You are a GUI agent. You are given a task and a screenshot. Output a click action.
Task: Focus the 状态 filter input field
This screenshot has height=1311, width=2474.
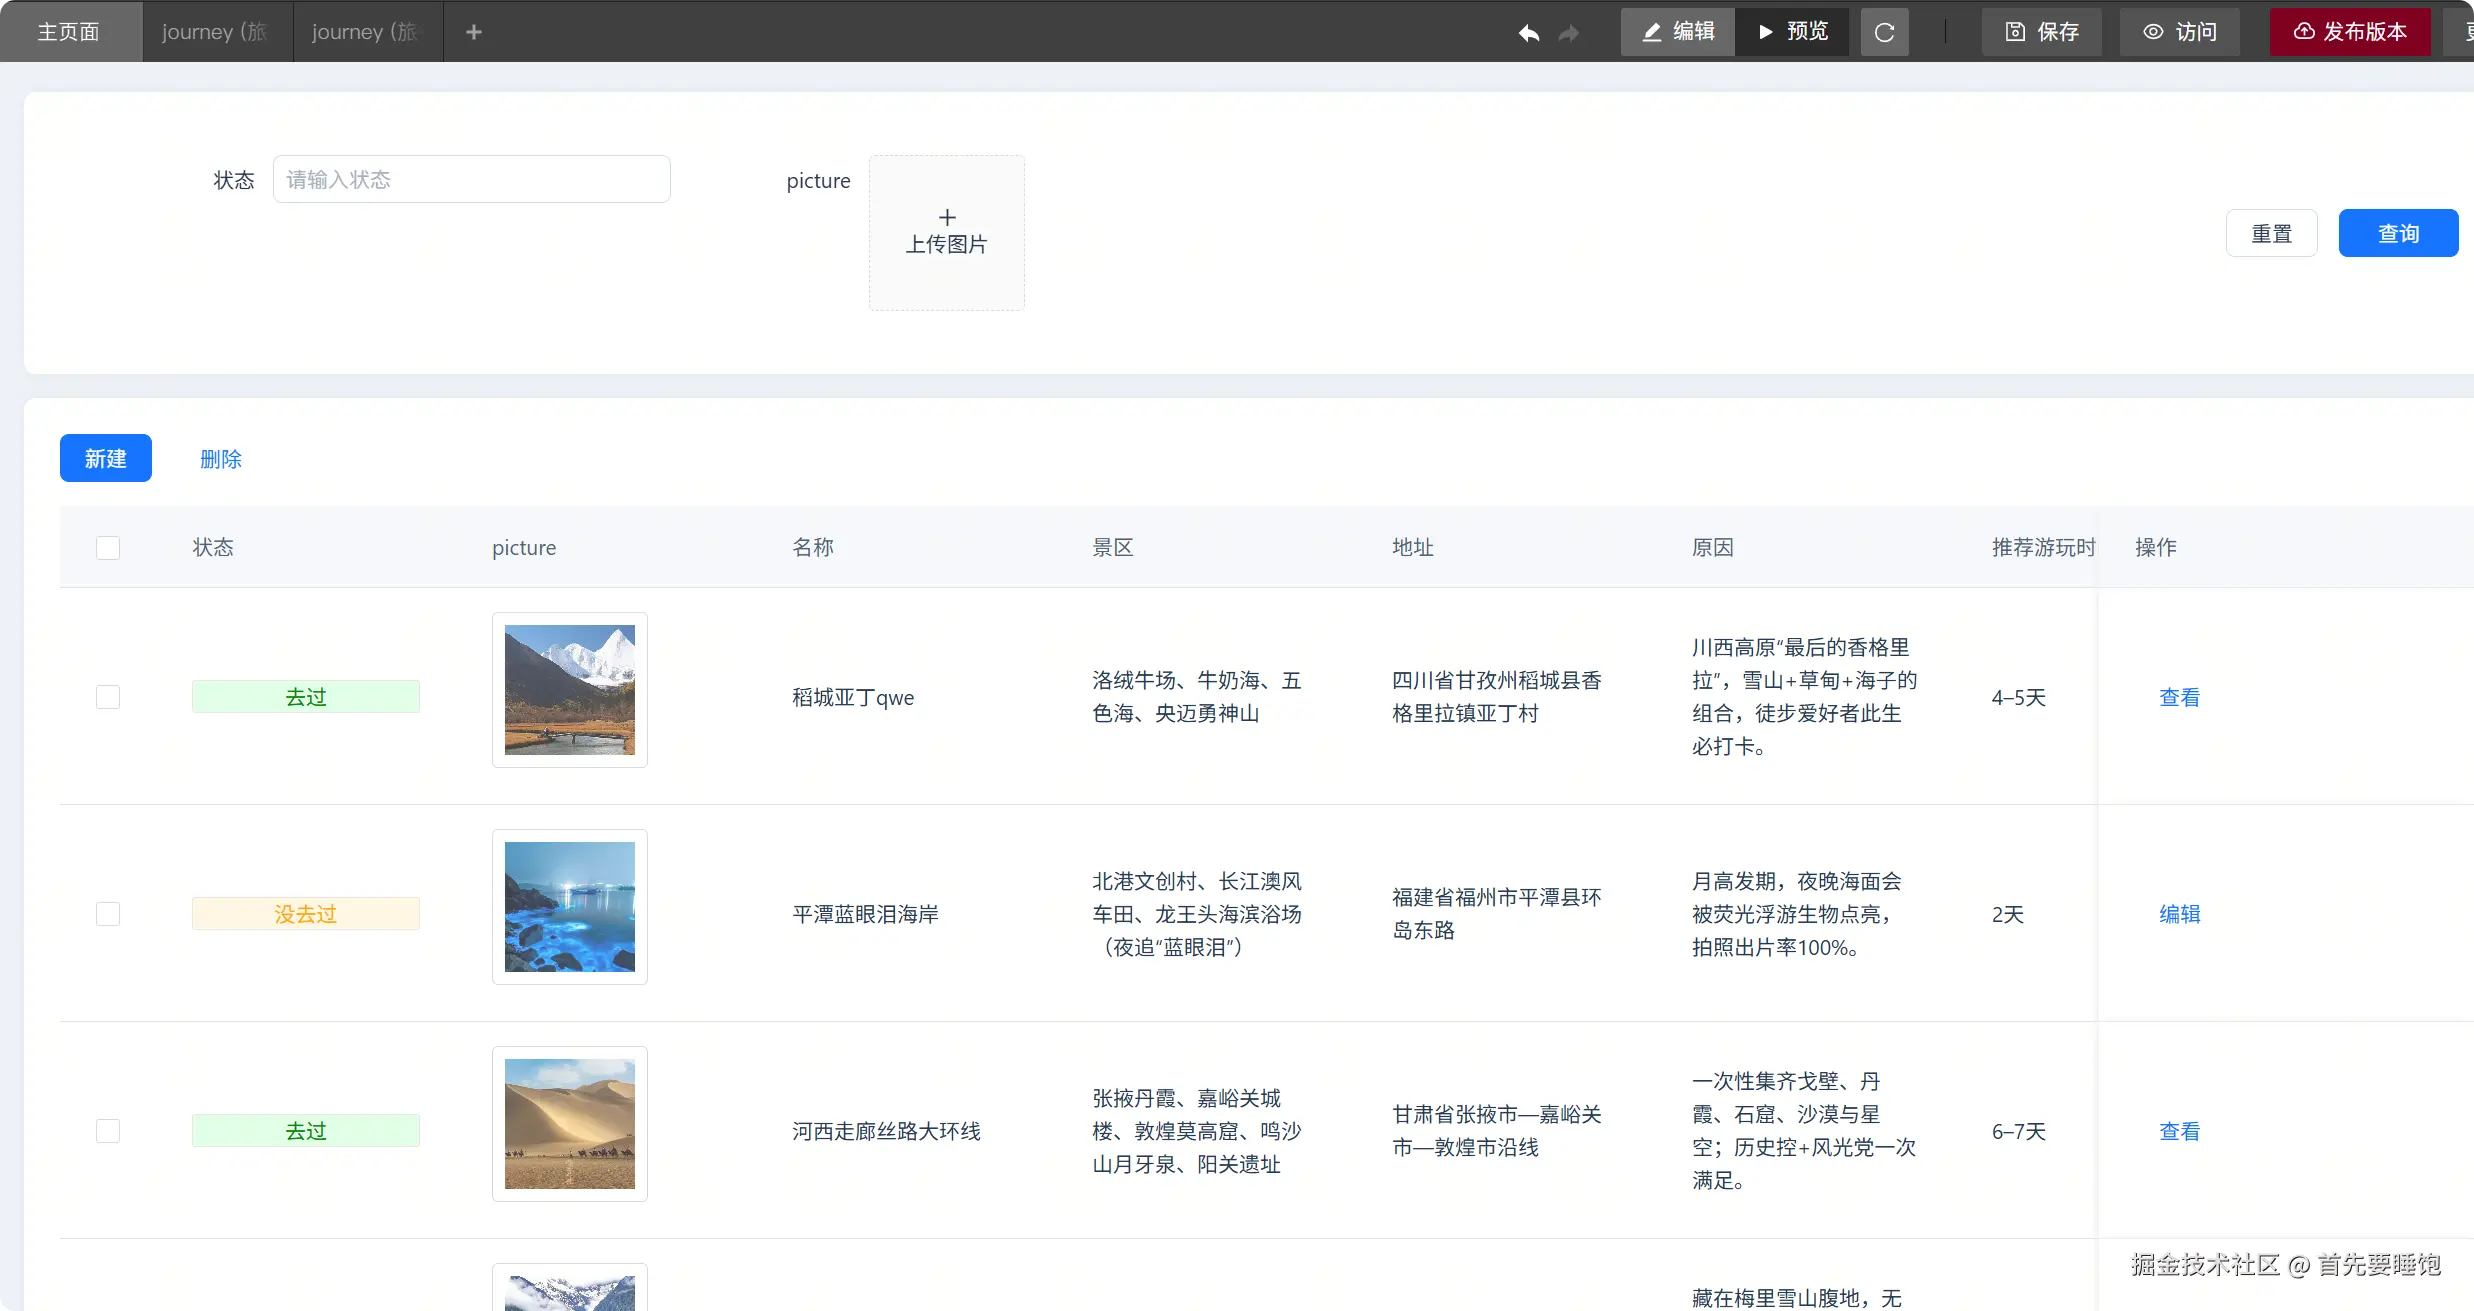pos(471,179)
